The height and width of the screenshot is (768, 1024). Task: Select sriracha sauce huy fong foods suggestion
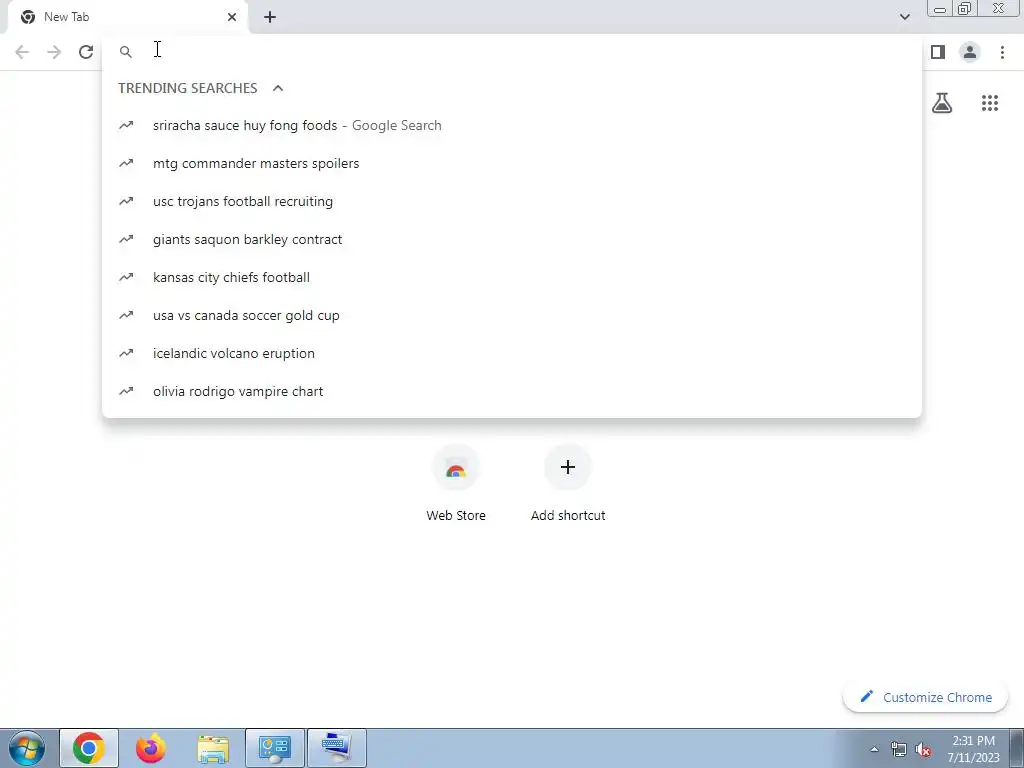pos(512,125)
